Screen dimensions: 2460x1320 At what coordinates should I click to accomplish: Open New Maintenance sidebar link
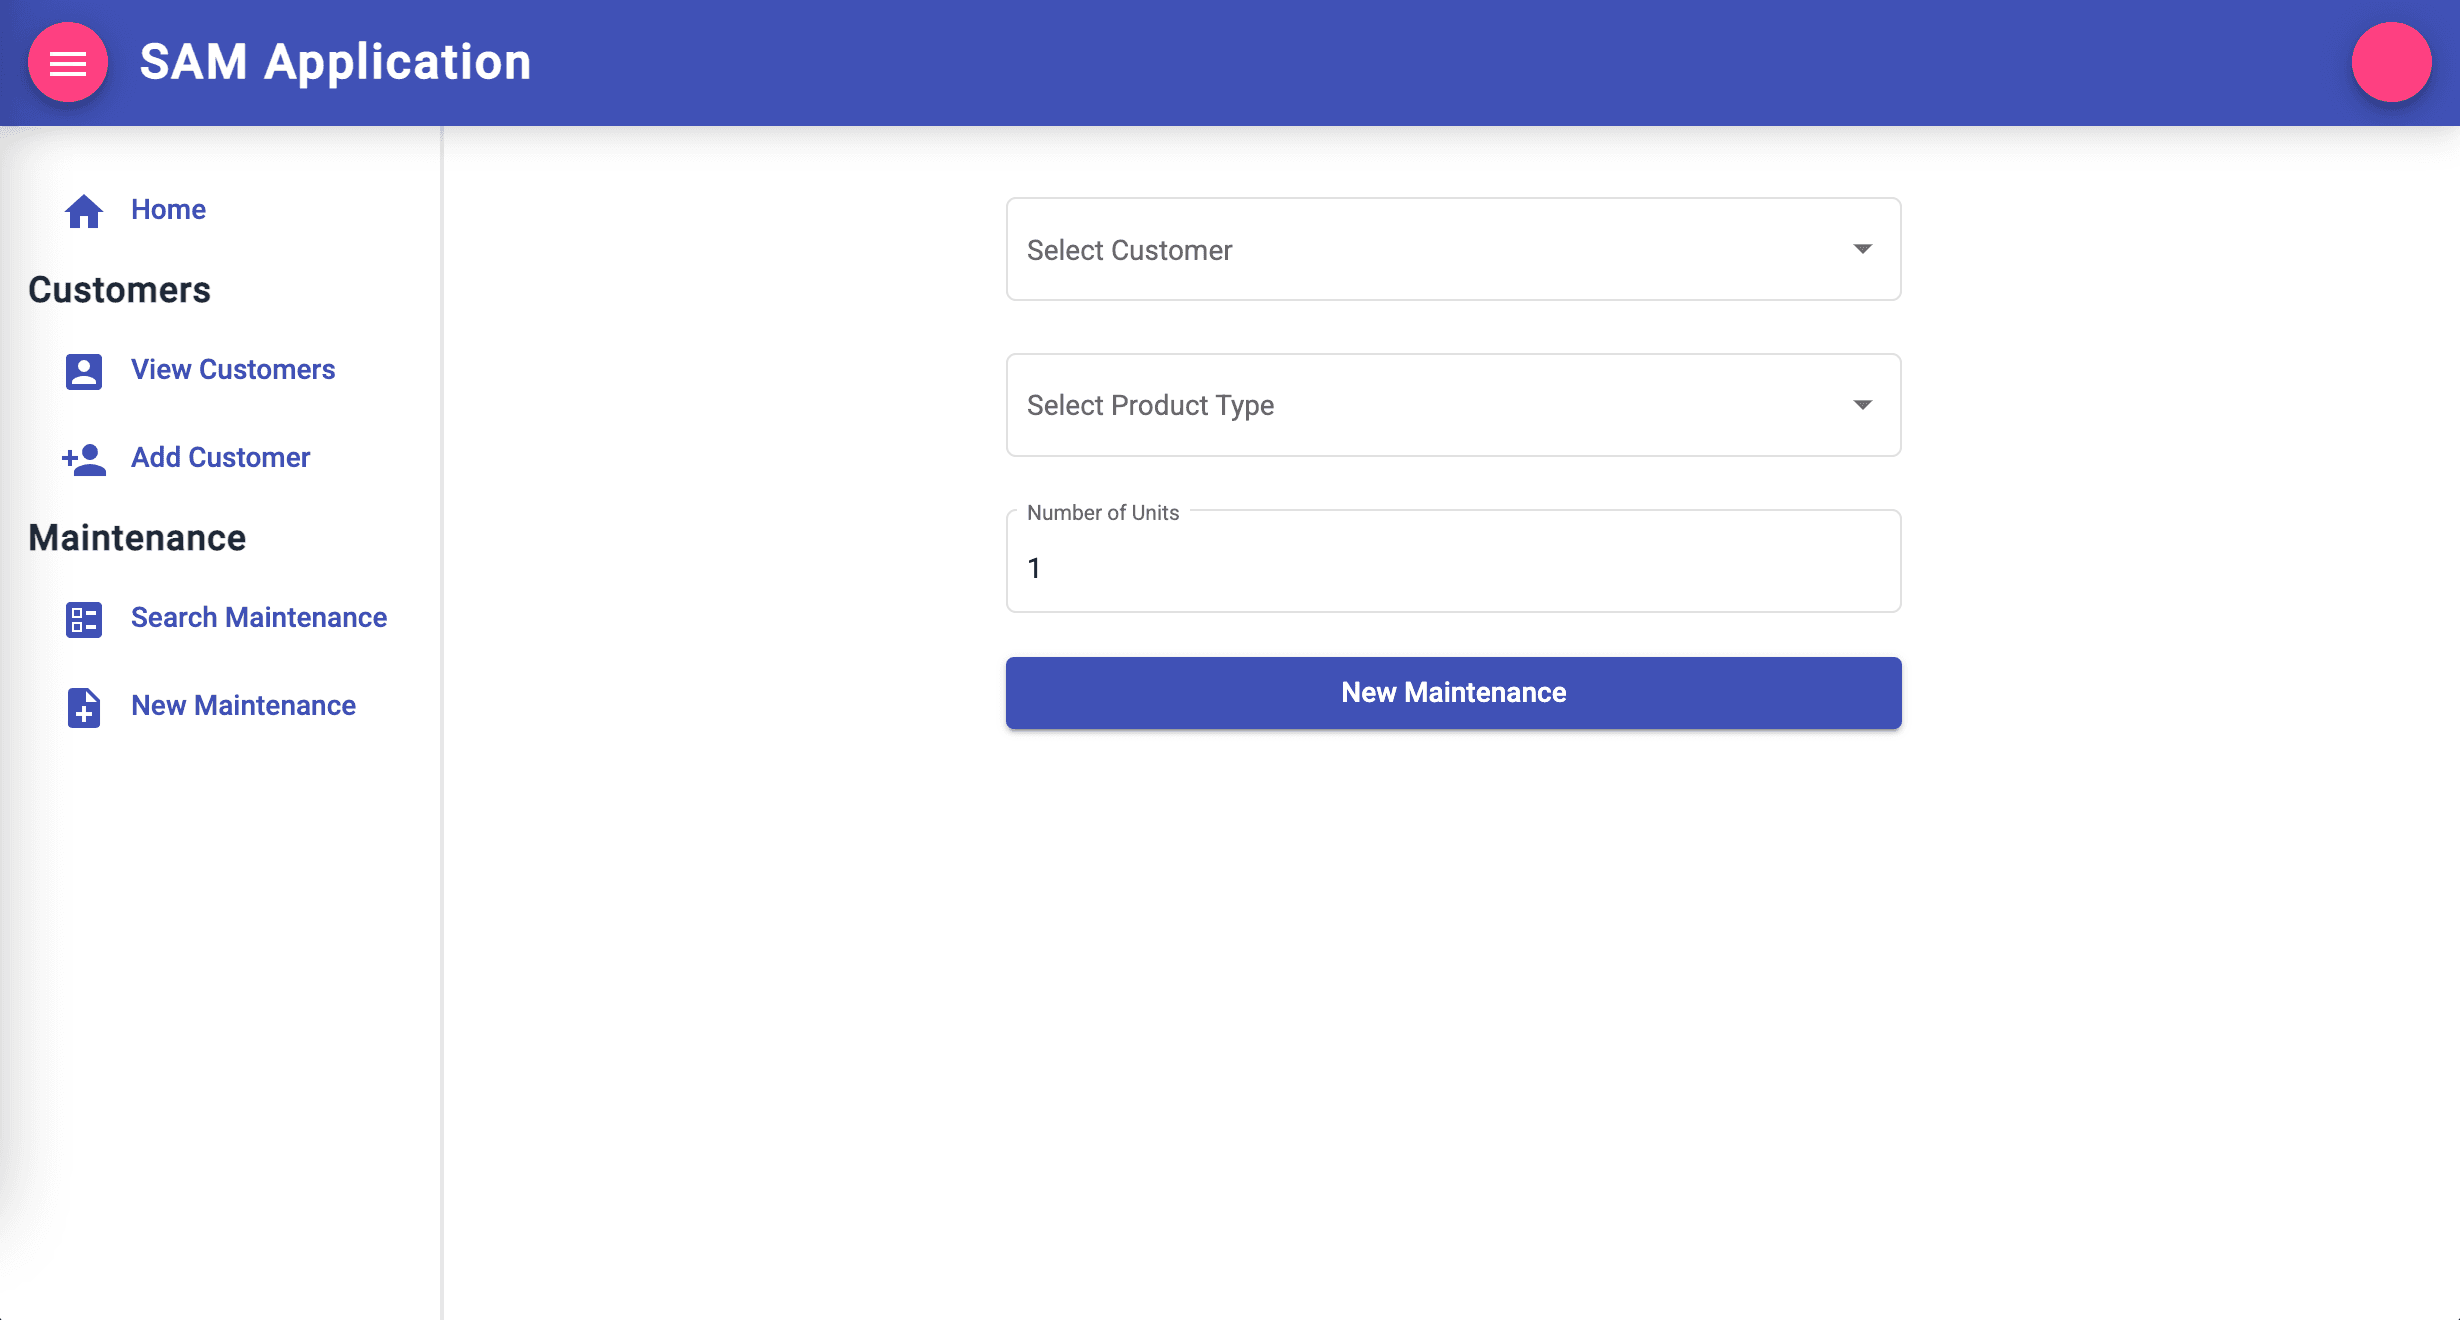tap(242, 705)
